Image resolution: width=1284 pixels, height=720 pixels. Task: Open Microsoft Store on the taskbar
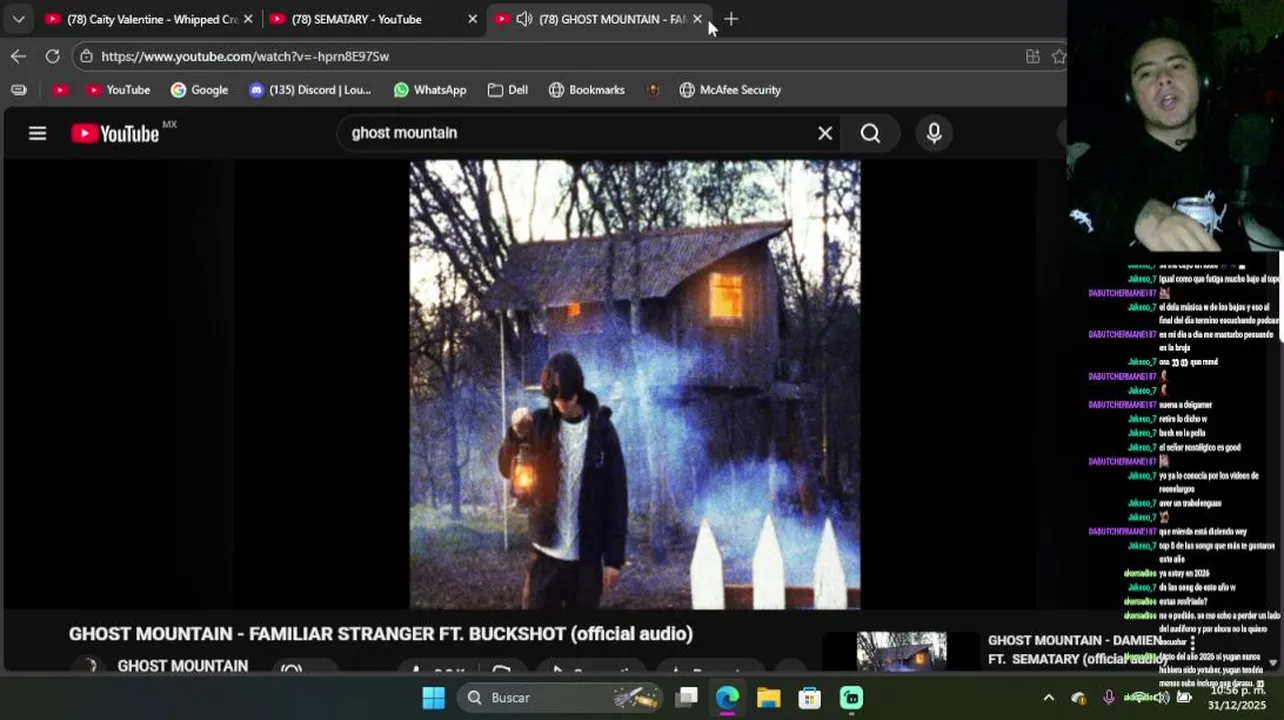click(x=809, y=697)
